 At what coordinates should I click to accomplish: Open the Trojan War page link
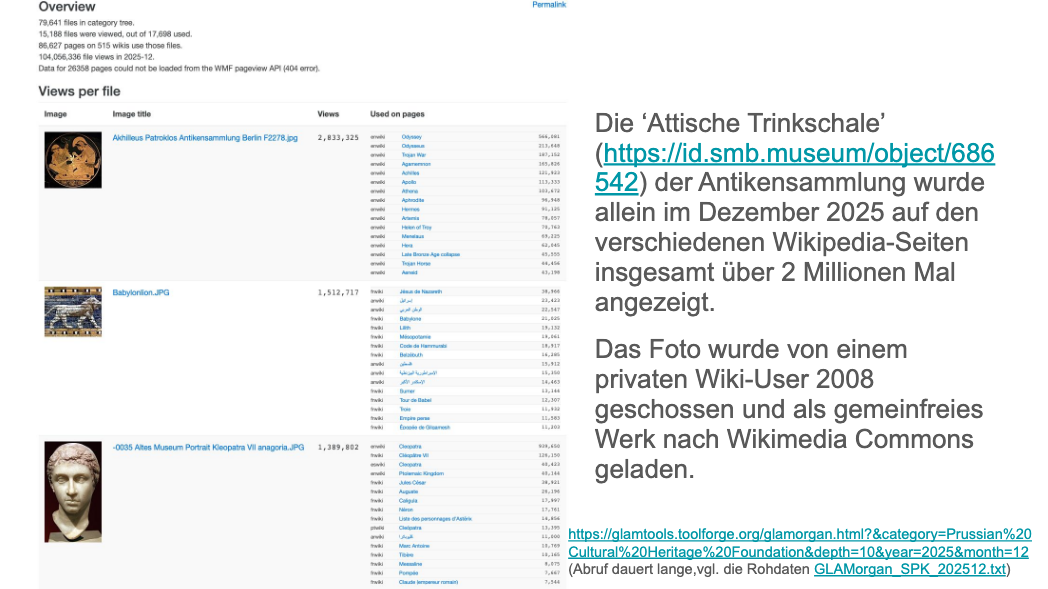[x=413, y=154]
